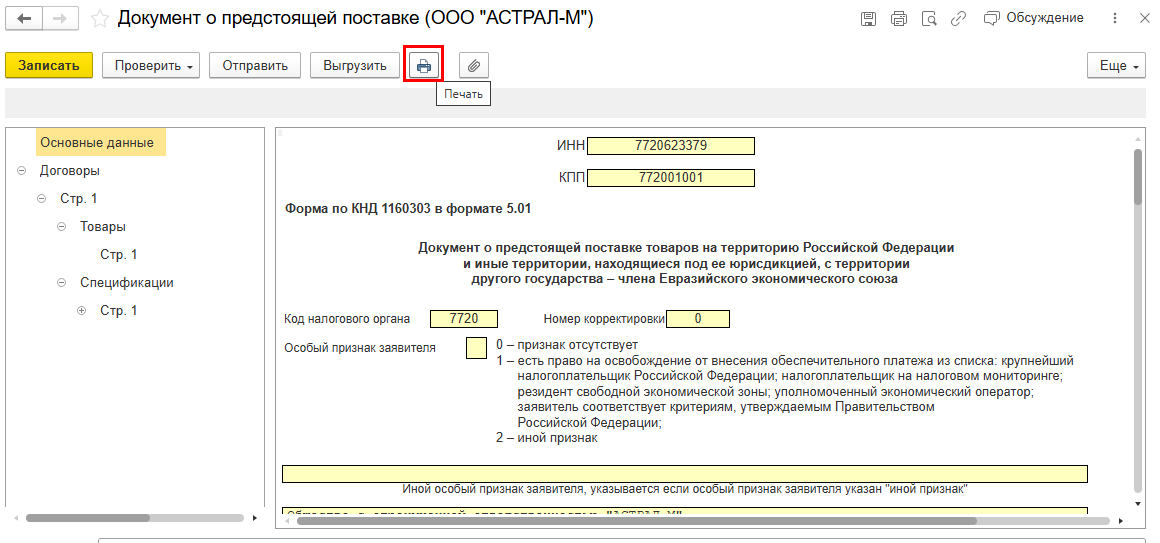Select the Товары tree item

coord(103,227)
